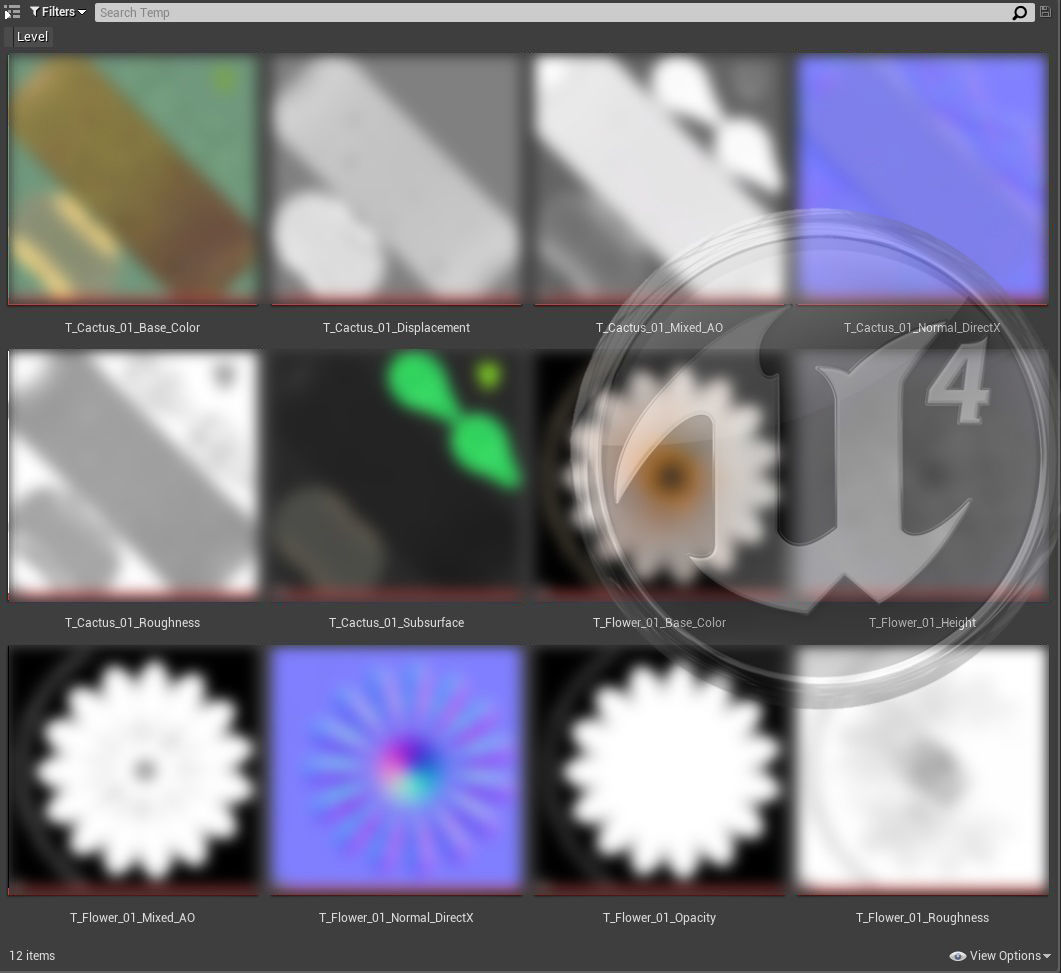This screenshot has width=1061, height=973.
Task: Select the T_Flower_01_Normal_DirectX thumbnail
Action: [397, 770]
